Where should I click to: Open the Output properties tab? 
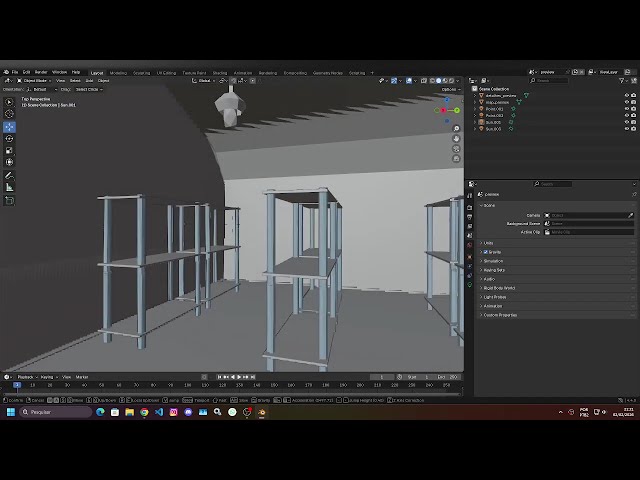click(x=469, y=217)
